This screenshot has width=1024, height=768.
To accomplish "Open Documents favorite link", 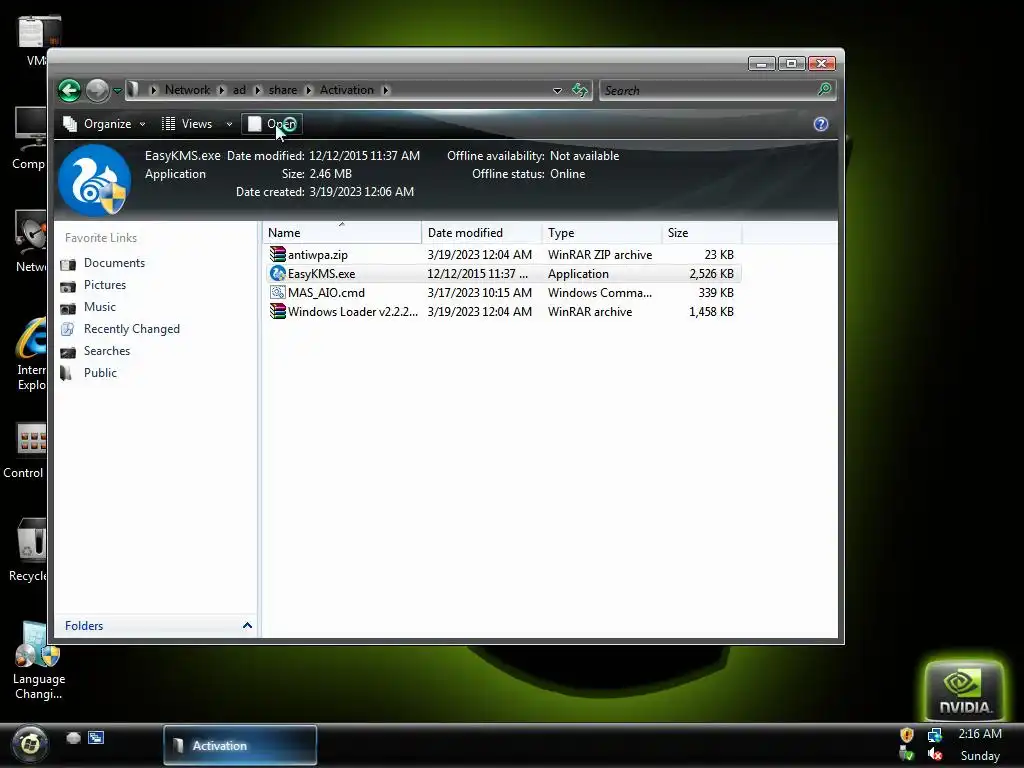I will coord(114,263).
